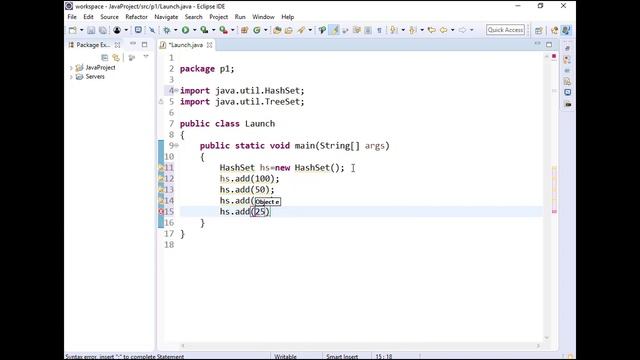Click the warning marker on line 11

click(x=161, y=167)
